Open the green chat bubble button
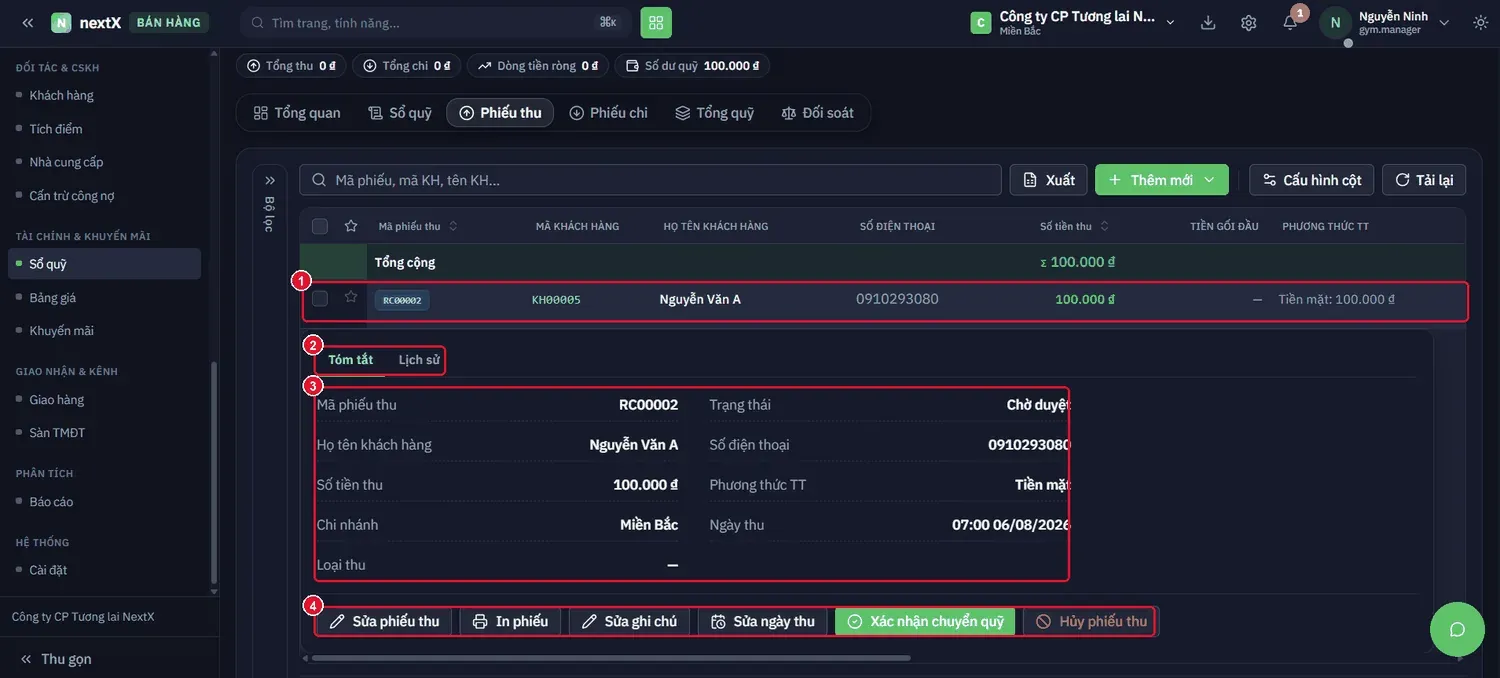Viewport: 1500px width, 678px height. [x=1457, y=629]
